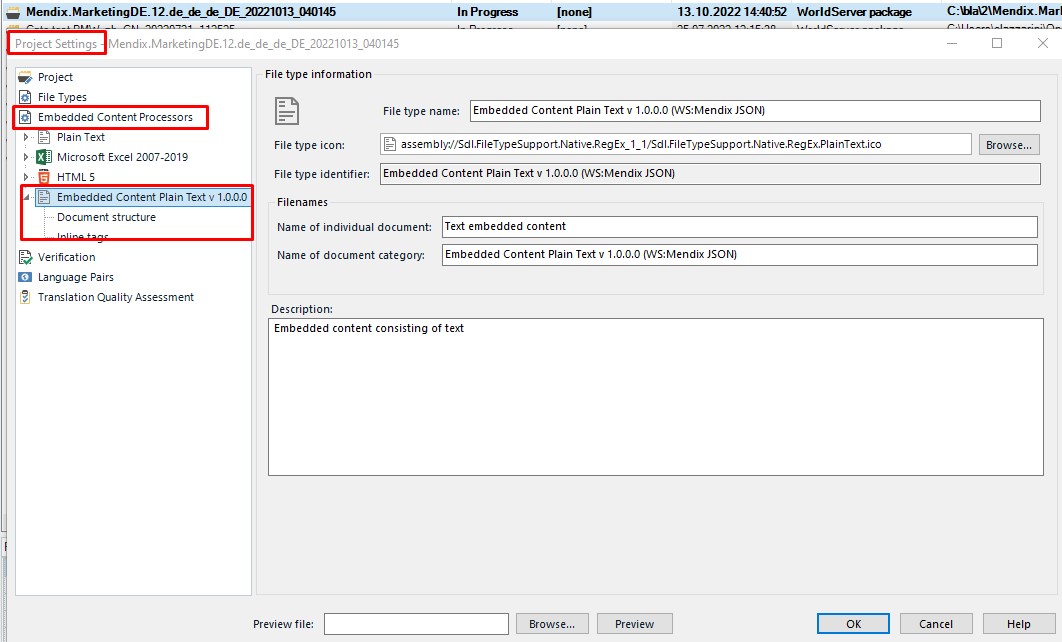1062x642 pixels.
Task: Select Inline tags in the tree
Action: [x=83, y=237]
